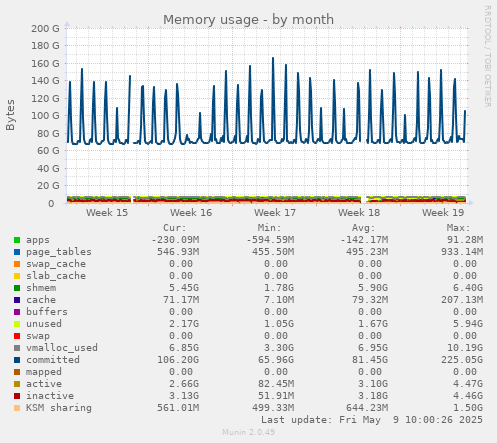Click the active olive legend swatch
Screen dimensions: 497x443
pyautogui.click(x=17, y=384)
